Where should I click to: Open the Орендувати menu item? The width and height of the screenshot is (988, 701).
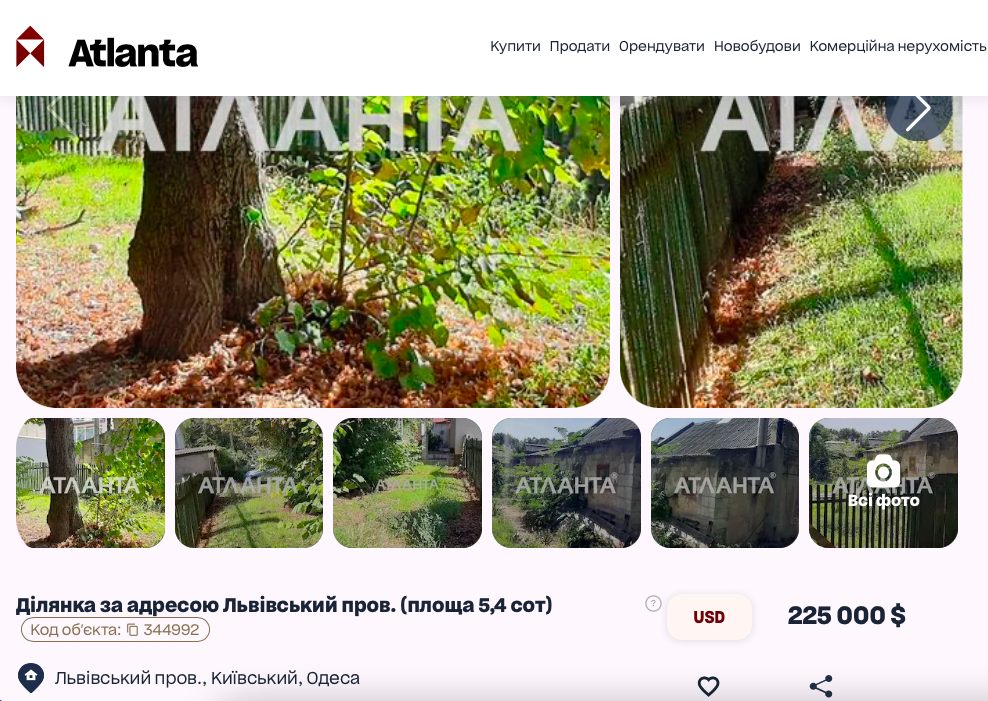click(x=662, y=46)
